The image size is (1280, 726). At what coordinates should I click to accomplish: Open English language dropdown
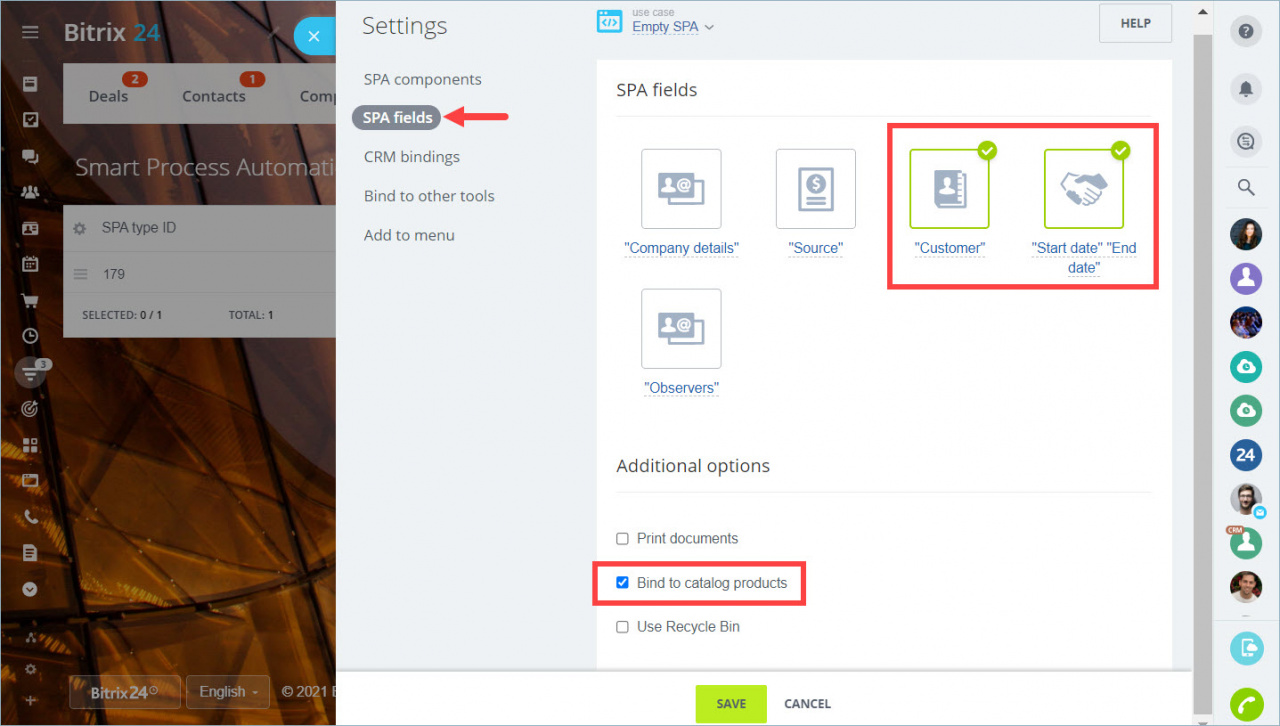coord(228,691)
